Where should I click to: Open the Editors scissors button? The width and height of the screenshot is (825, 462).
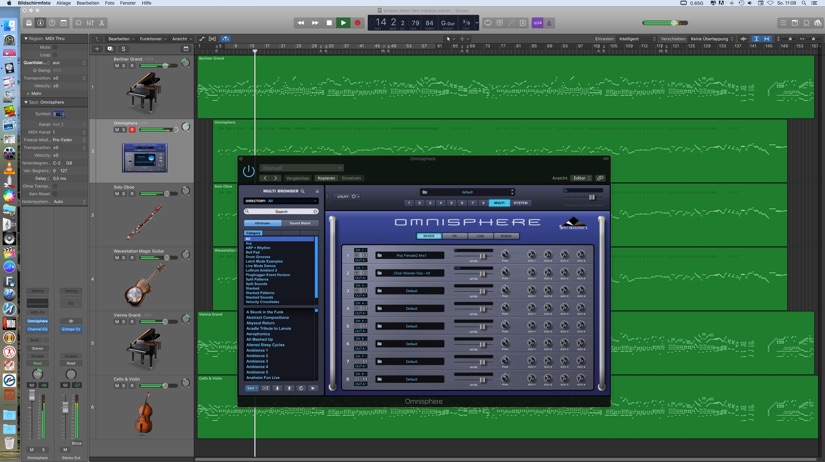pyautogui.click(x=102, y=23)
